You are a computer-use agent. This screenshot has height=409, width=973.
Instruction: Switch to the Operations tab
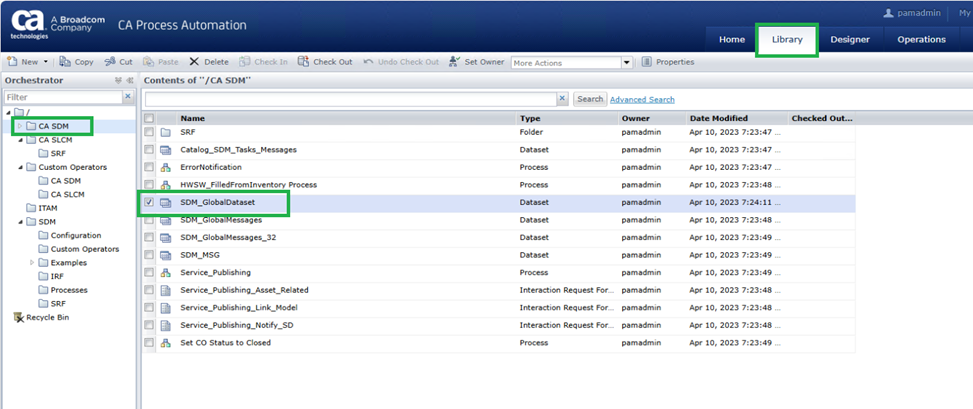921,40
